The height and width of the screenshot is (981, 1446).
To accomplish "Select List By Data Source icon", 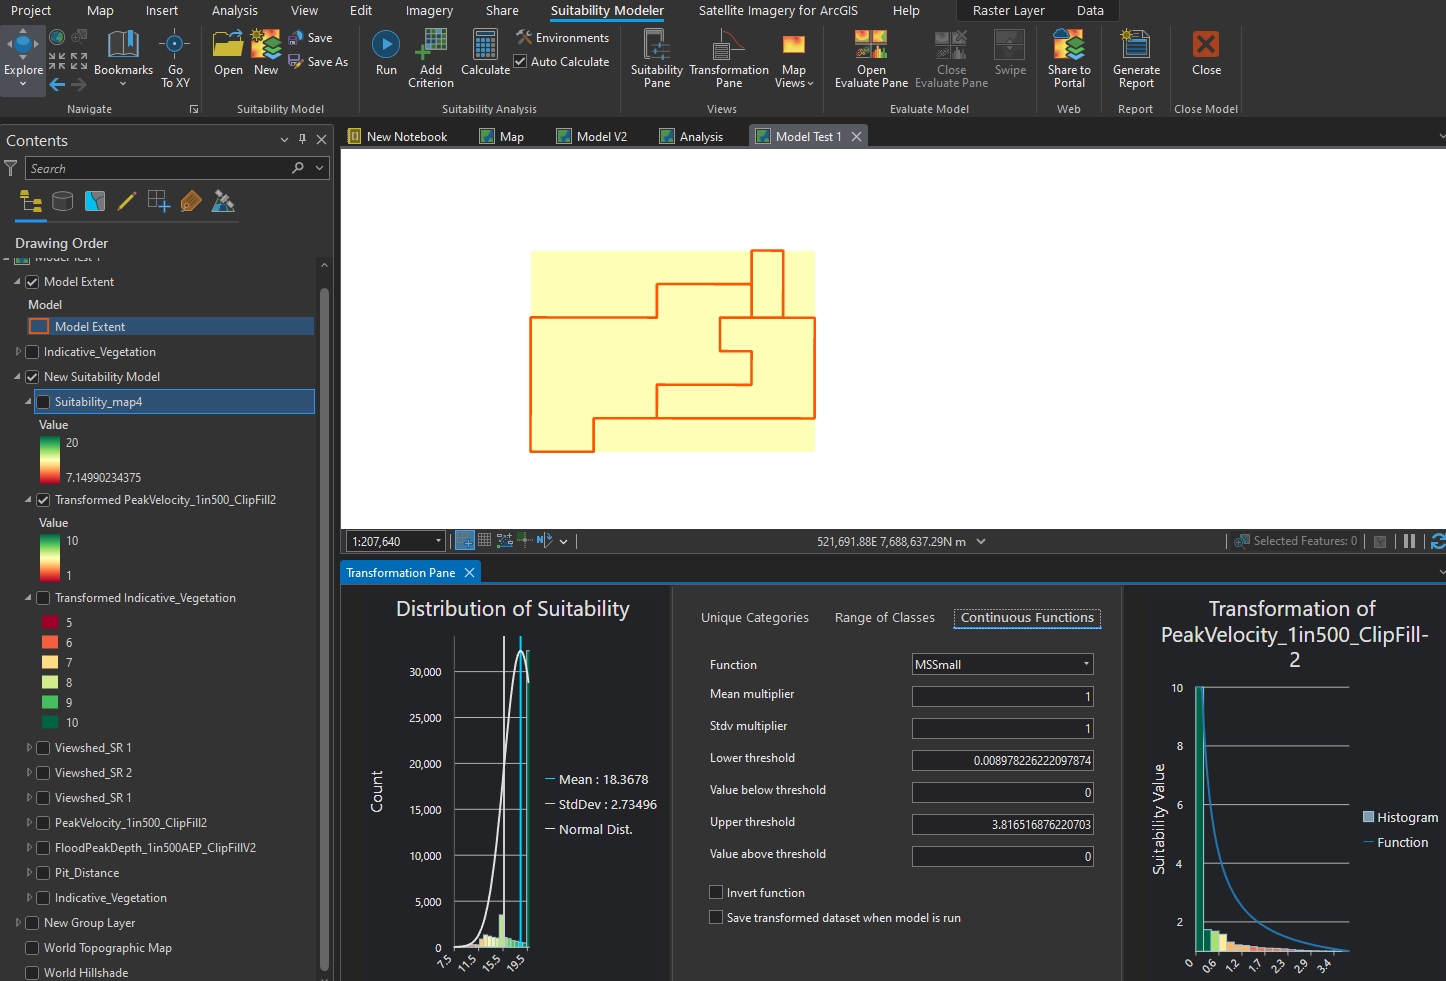I will coord(62,201).
